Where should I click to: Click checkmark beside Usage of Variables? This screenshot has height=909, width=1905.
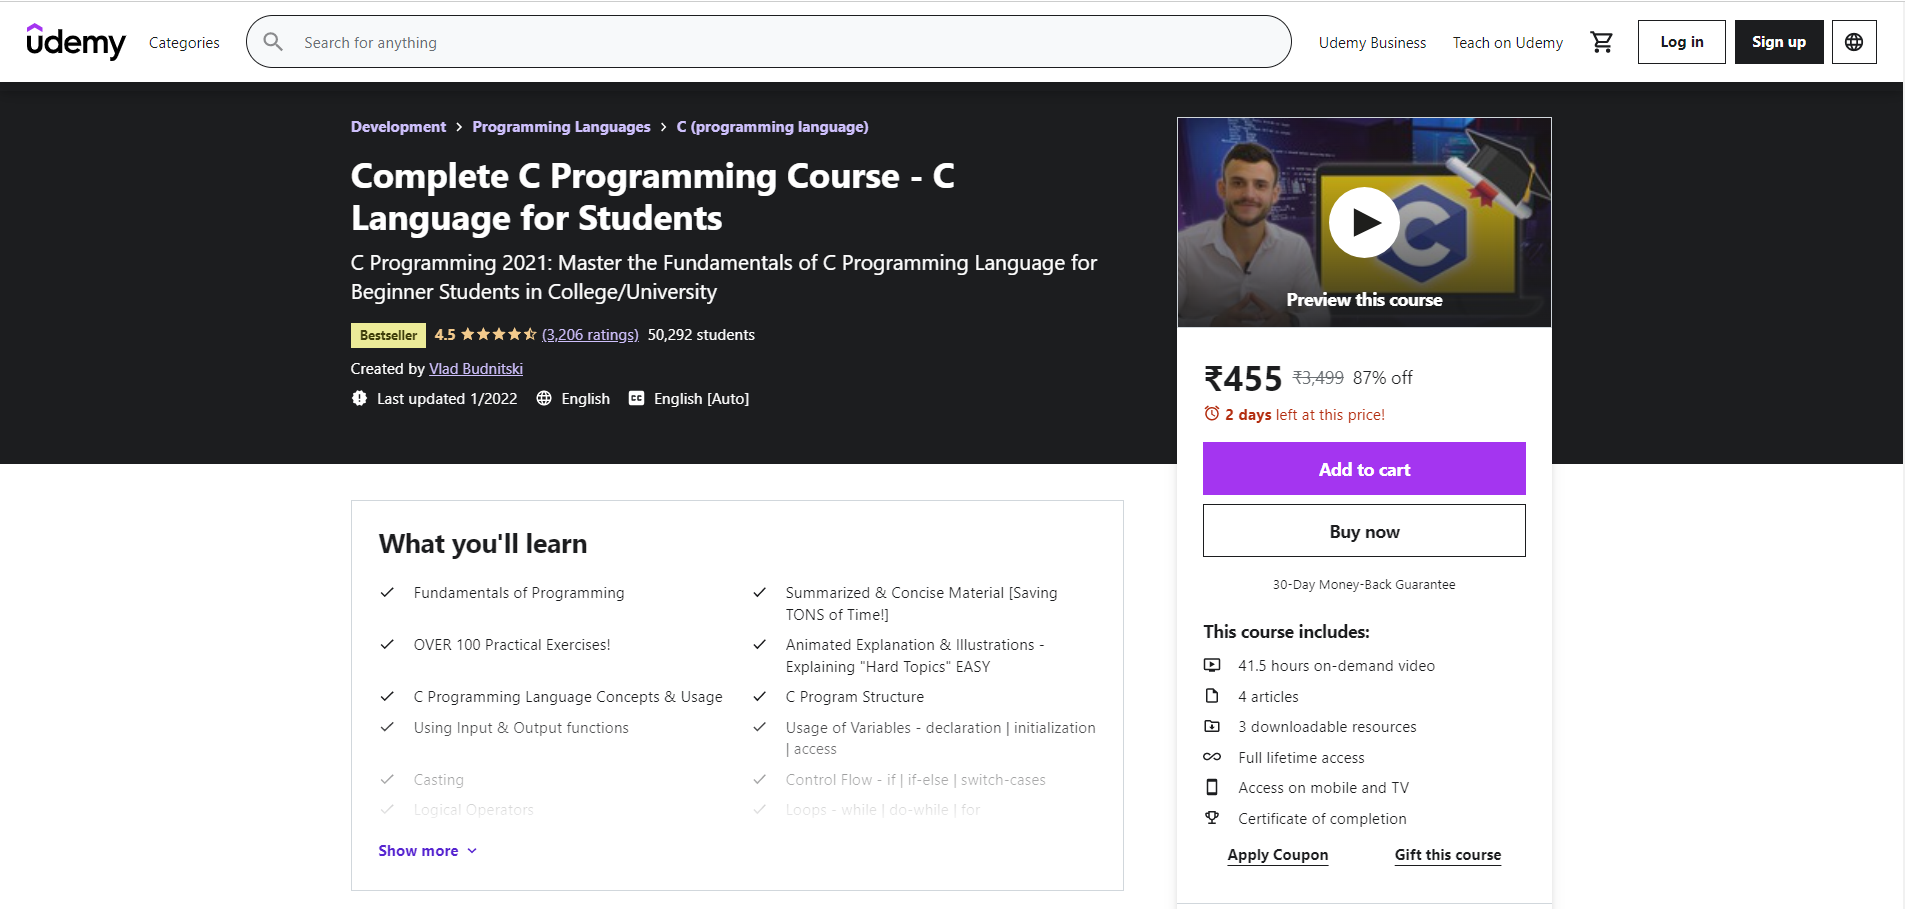(760, 727)
